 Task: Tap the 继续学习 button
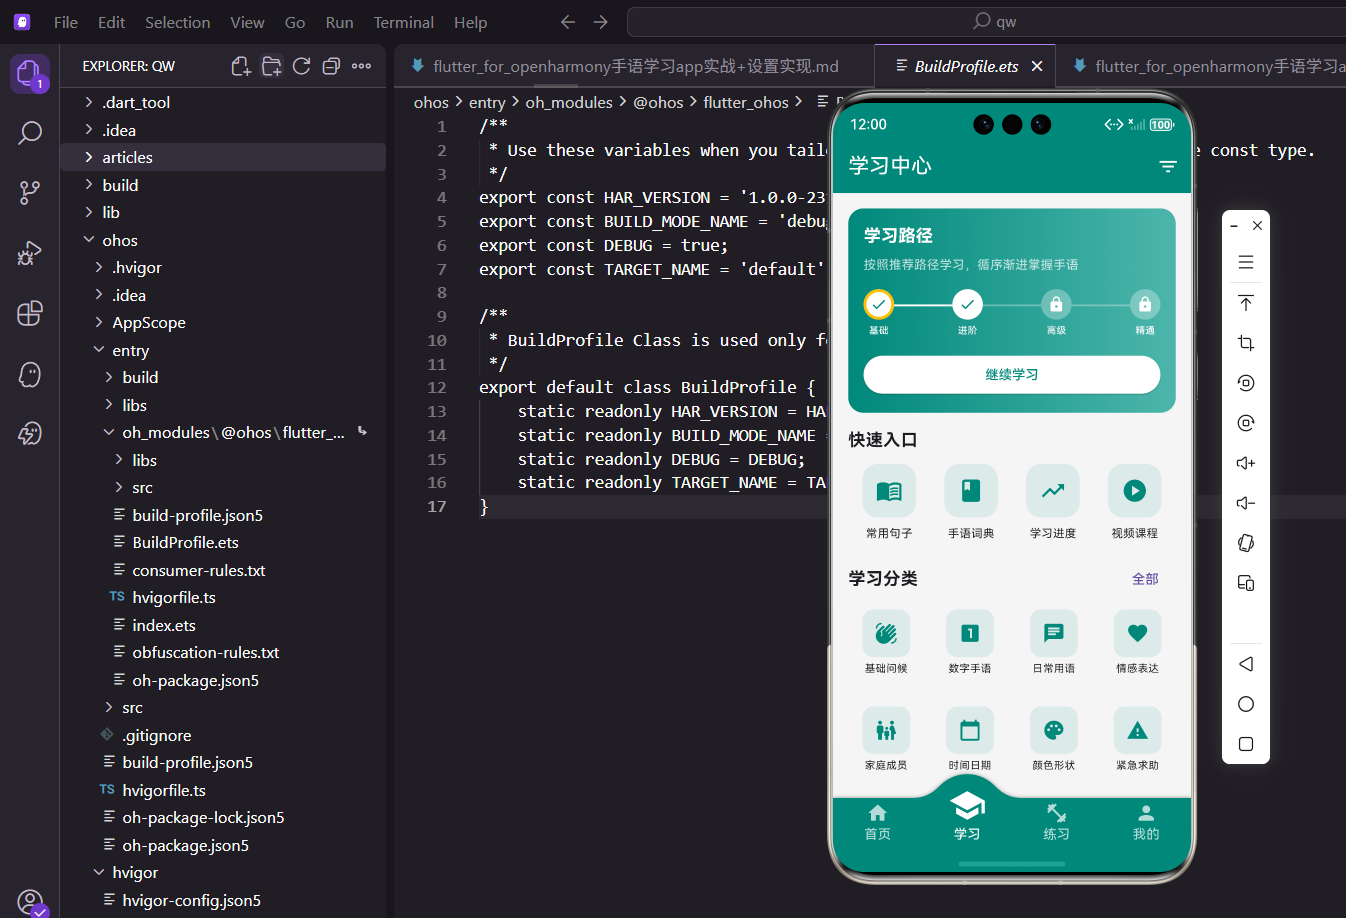(x=1011, y=375)
